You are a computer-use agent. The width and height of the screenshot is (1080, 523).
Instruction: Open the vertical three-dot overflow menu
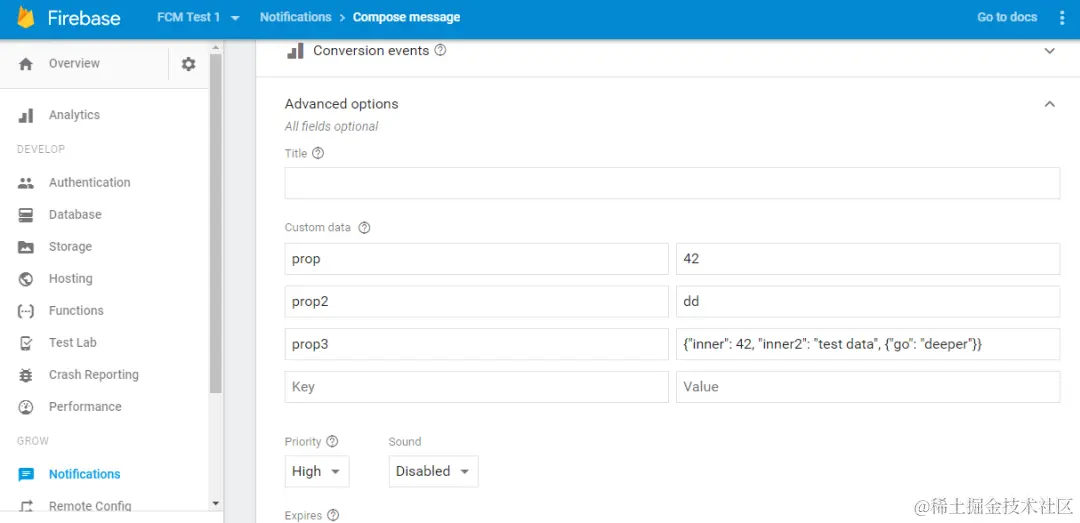click(1061, 18)
